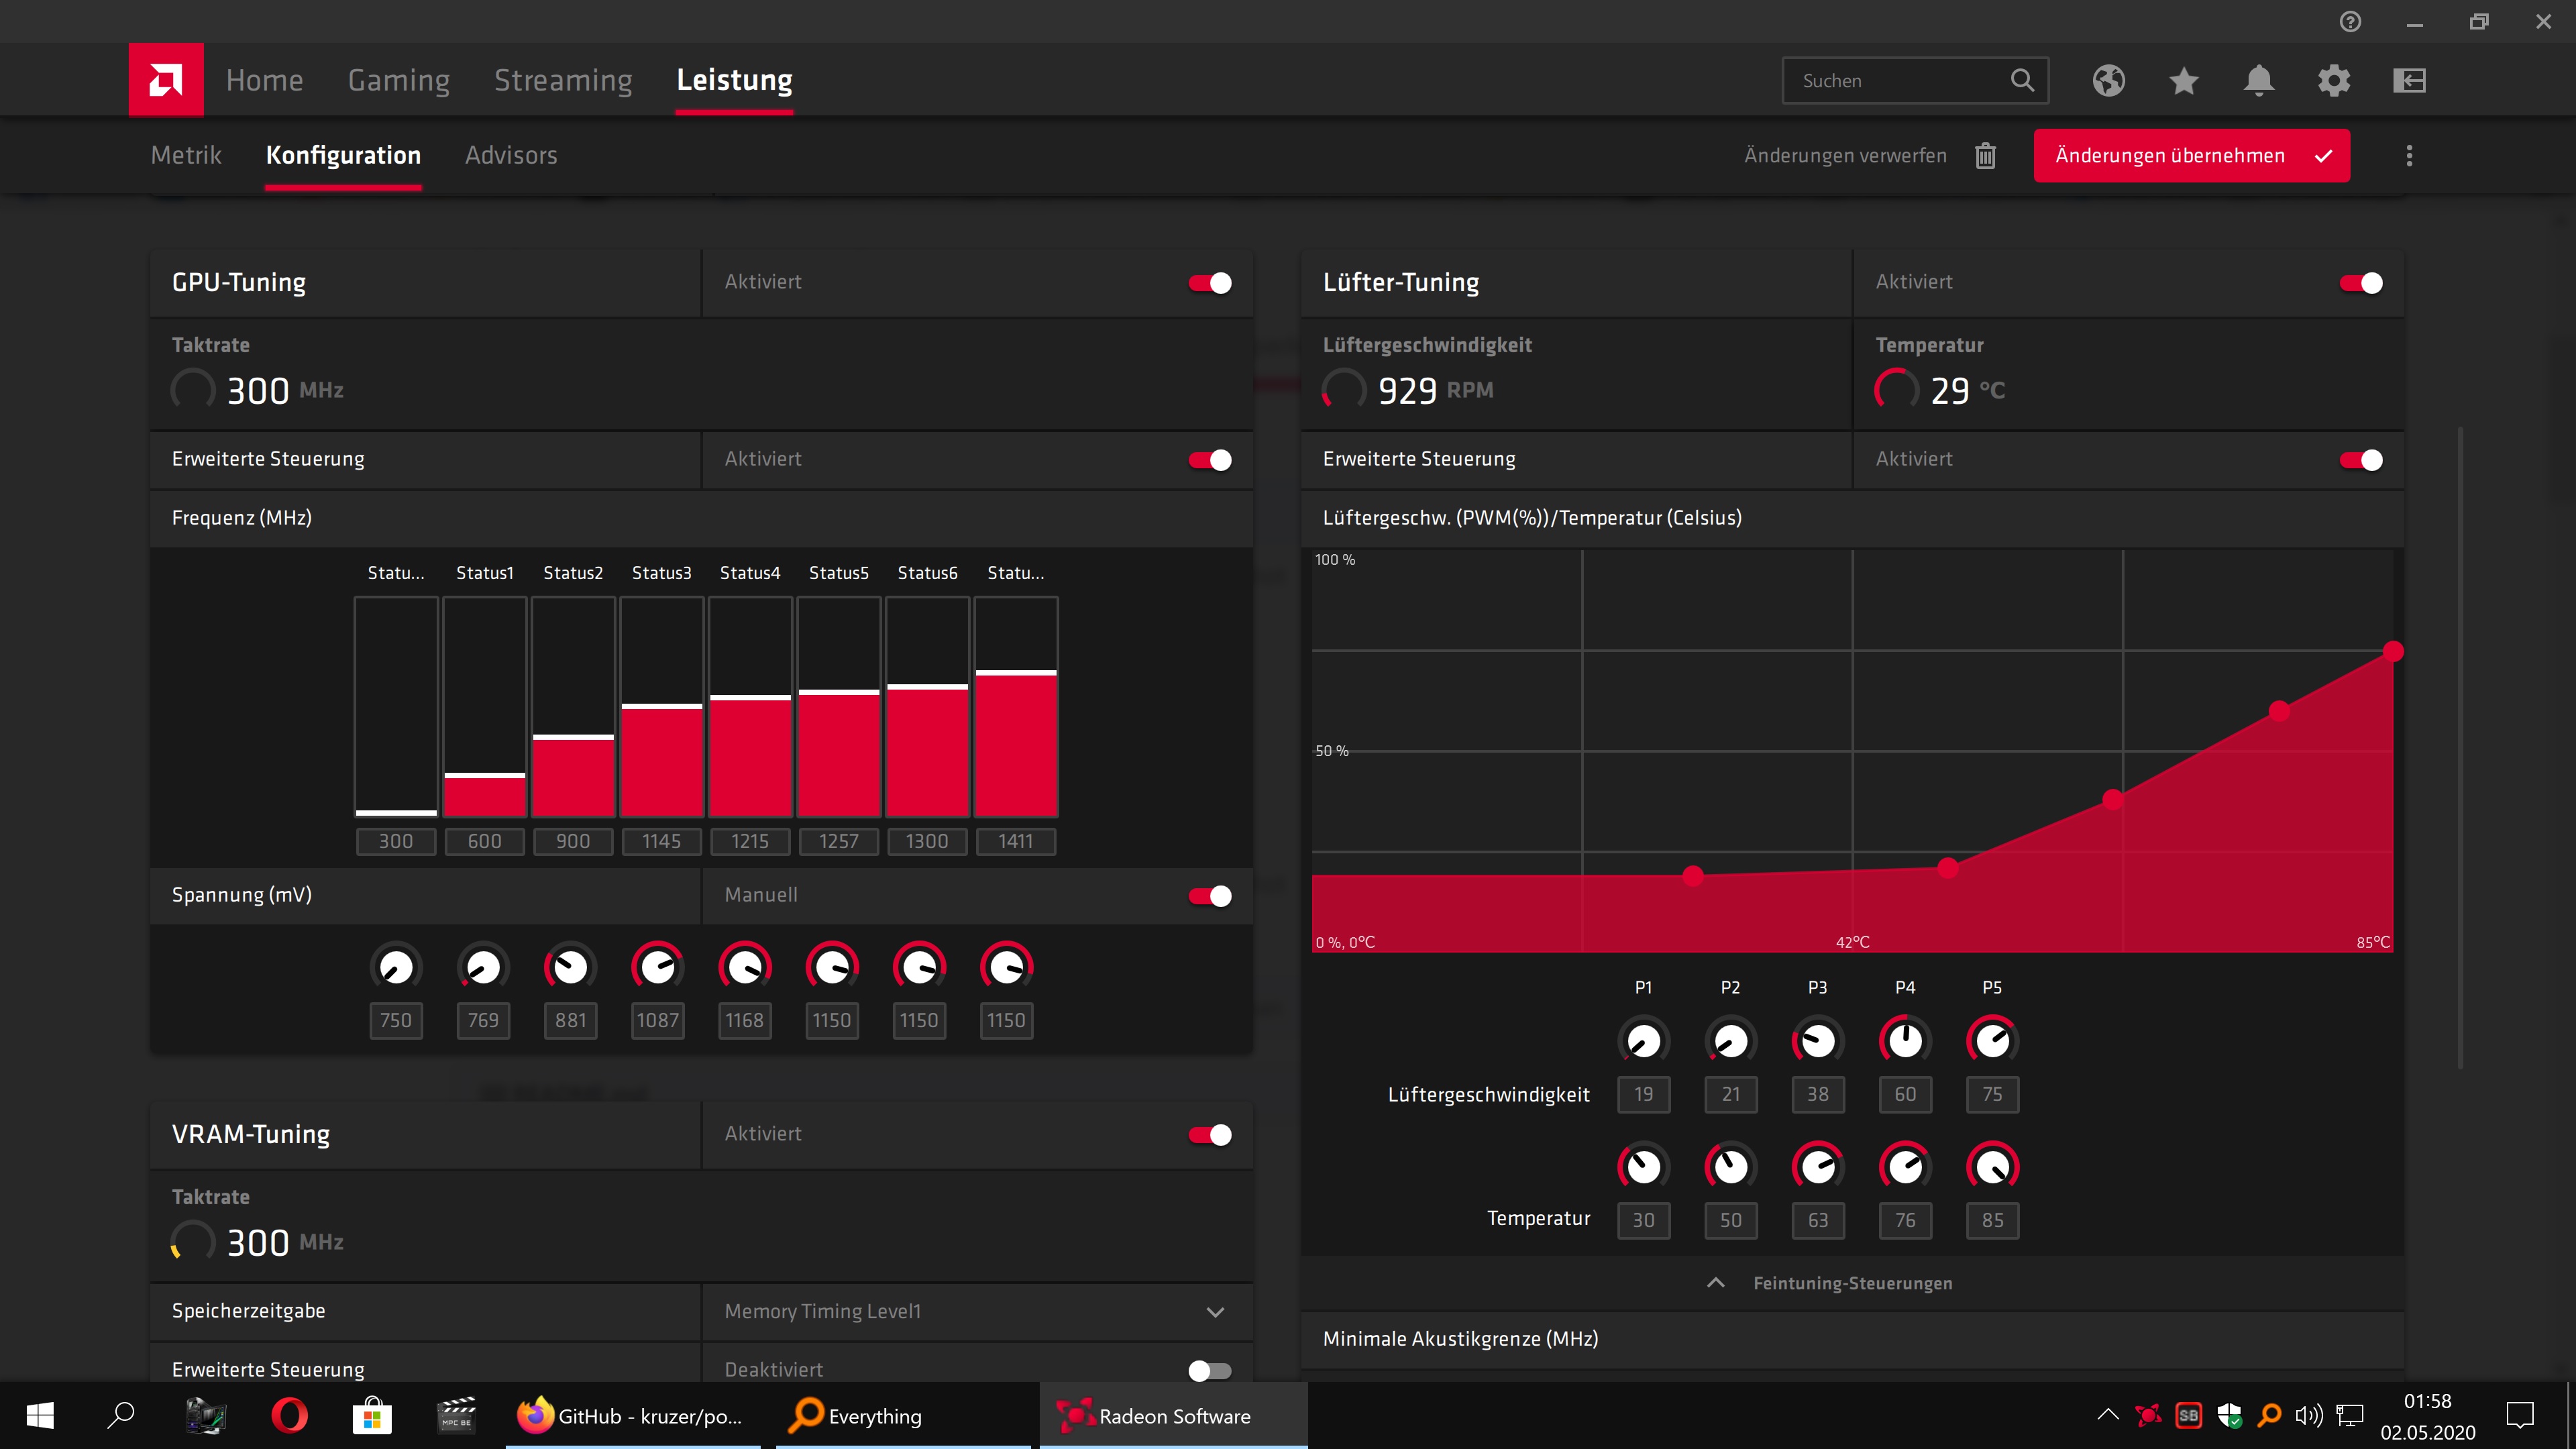The image size is (2576, 1449).
Task: Turn off the Lüfter-Tuning toggle
Action: 2361,283
